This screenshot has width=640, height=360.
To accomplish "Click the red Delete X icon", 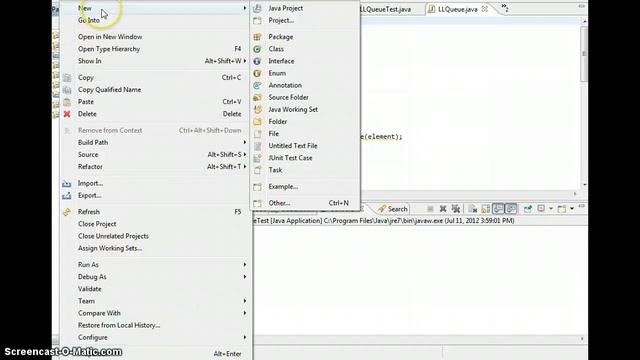I will [x=67, y=114].
